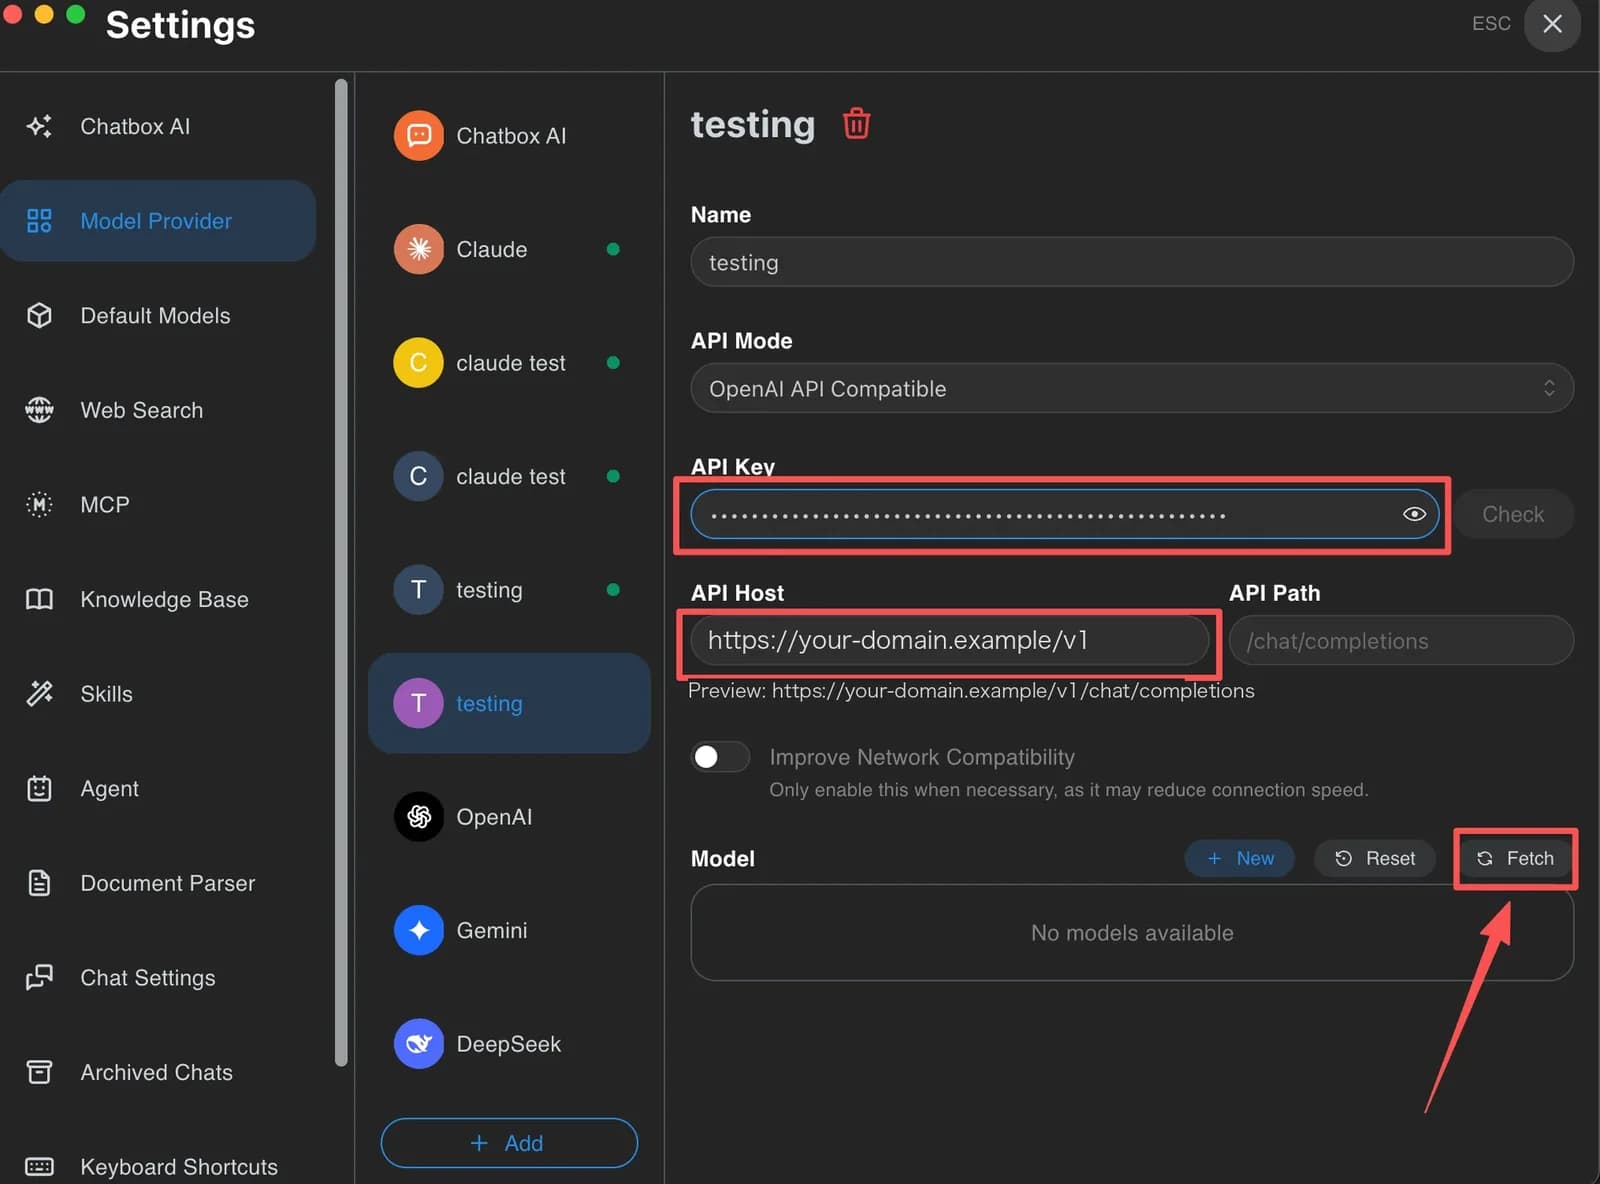Click the Reset models button
The height and width of the screenshot is (1184, 1600).
point(1375,858)
